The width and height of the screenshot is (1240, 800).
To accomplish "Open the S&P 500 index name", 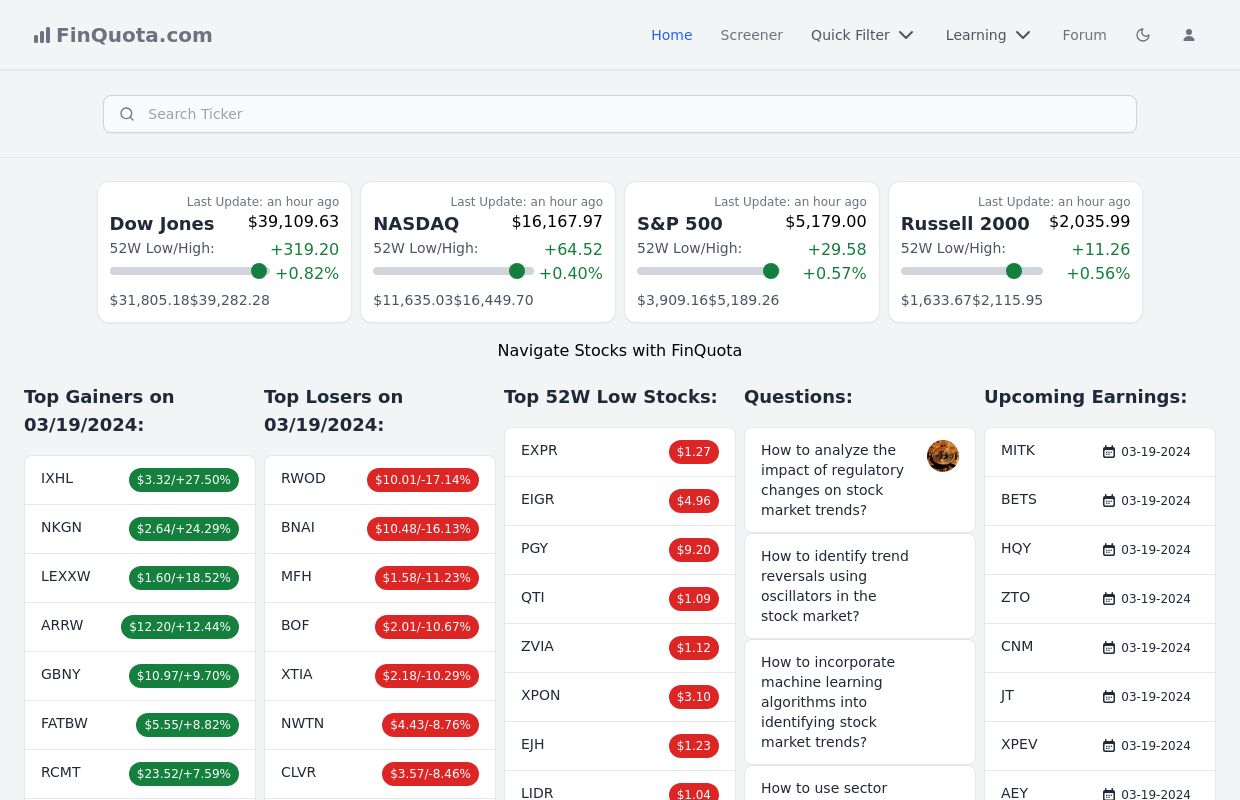I will pyautogui.click(x=680, y=224).
